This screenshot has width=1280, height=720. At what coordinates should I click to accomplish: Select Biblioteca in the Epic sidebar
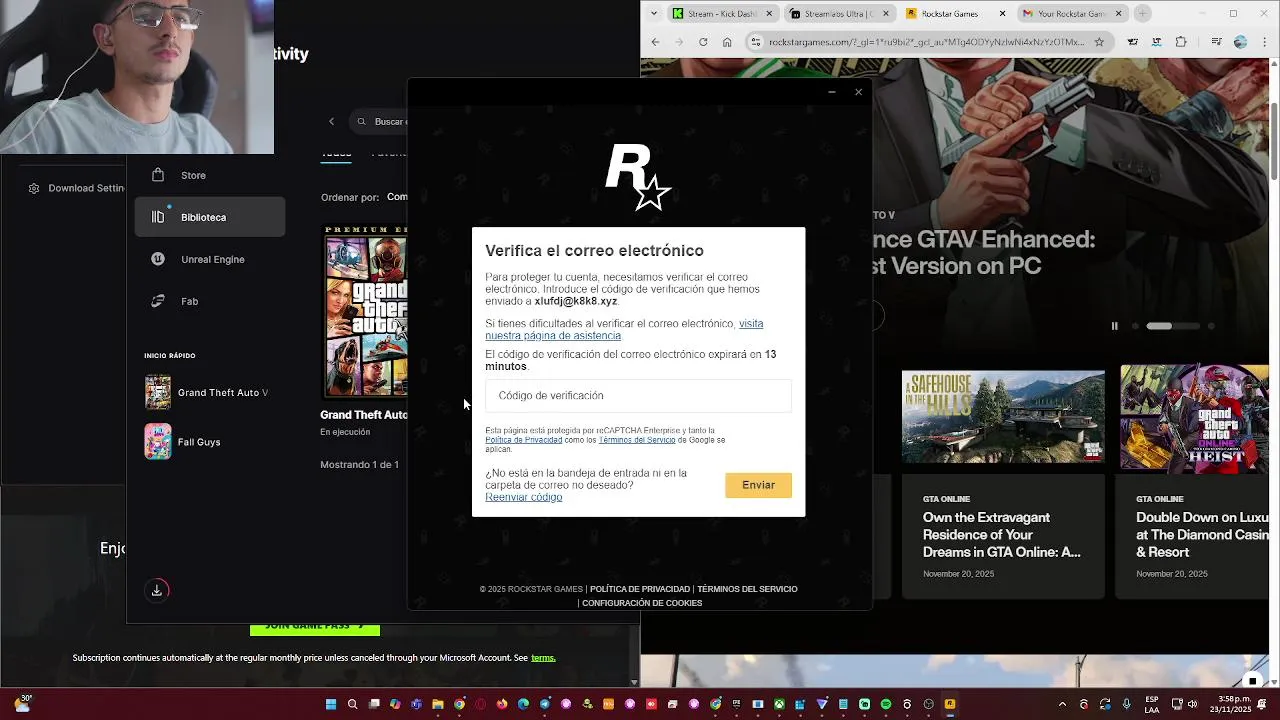[209, 217]
